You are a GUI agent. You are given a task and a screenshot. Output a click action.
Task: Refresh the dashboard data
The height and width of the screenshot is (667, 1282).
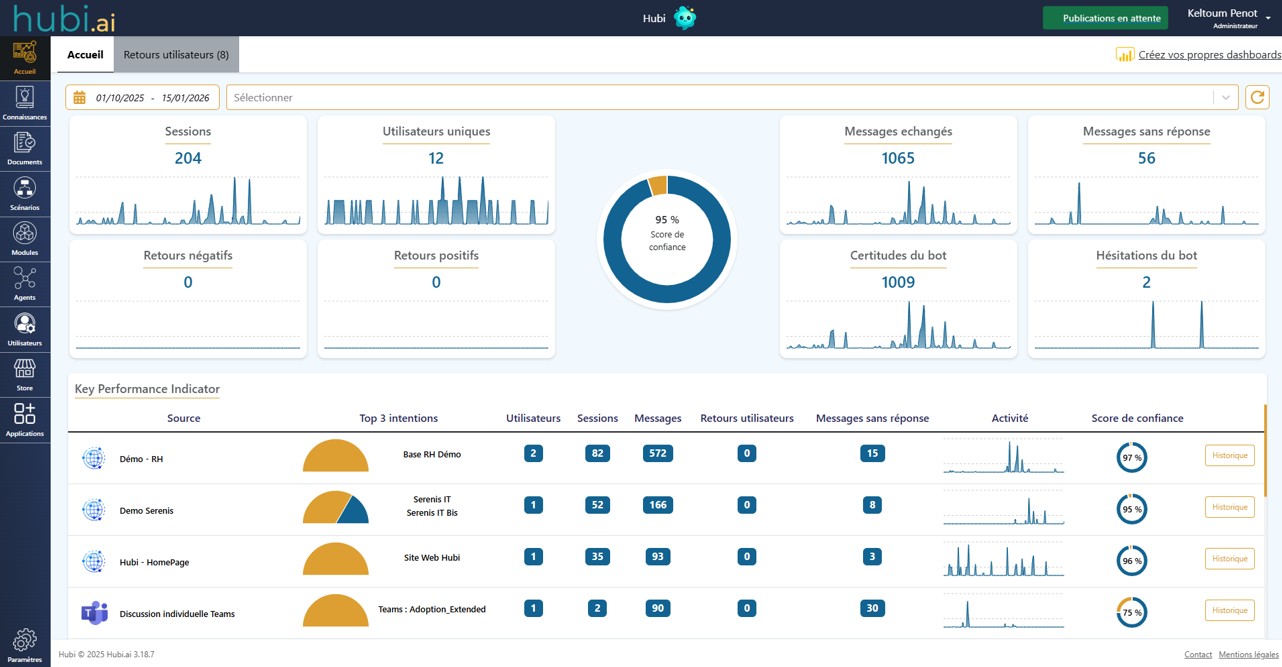[1257, 97]
